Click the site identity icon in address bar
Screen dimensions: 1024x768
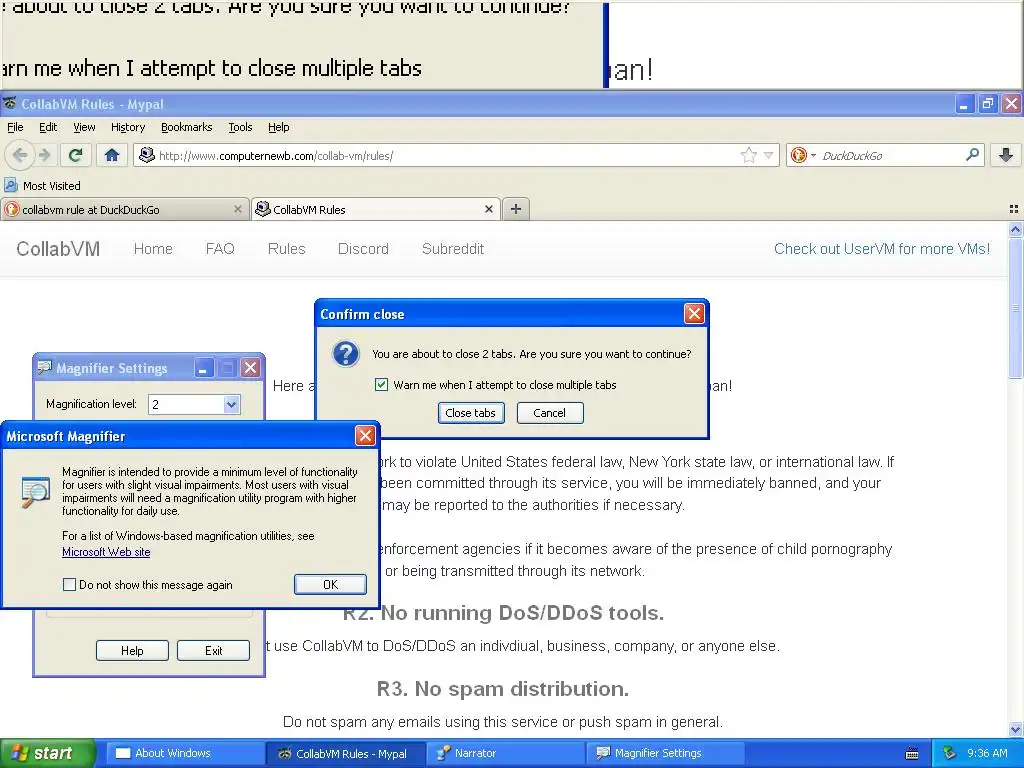147,155
